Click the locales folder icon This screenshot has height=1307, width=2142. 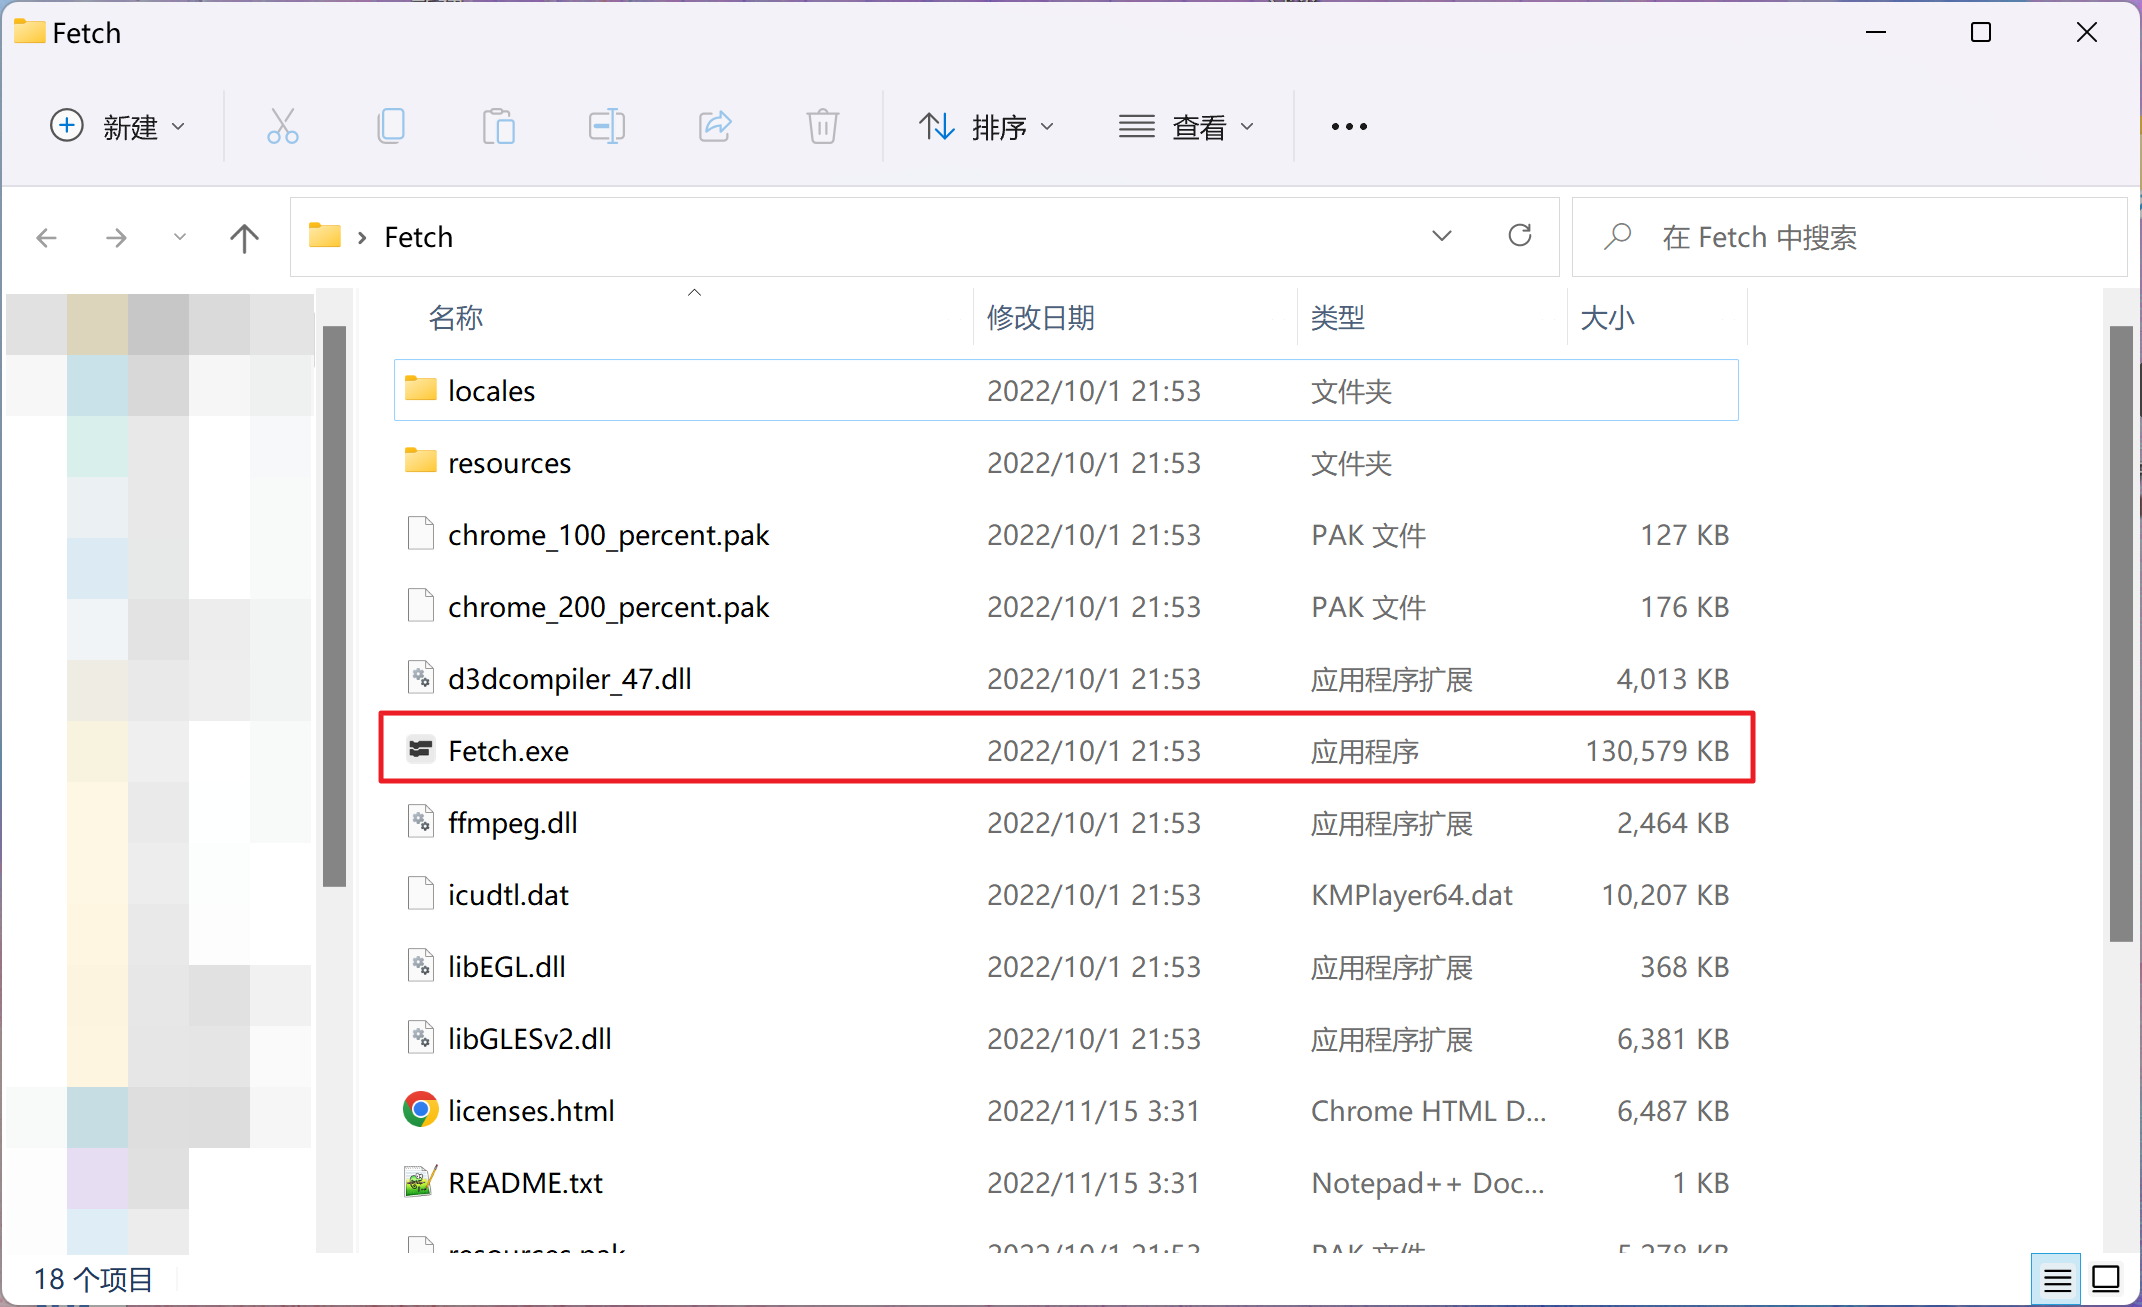click(x=421, y=389)
